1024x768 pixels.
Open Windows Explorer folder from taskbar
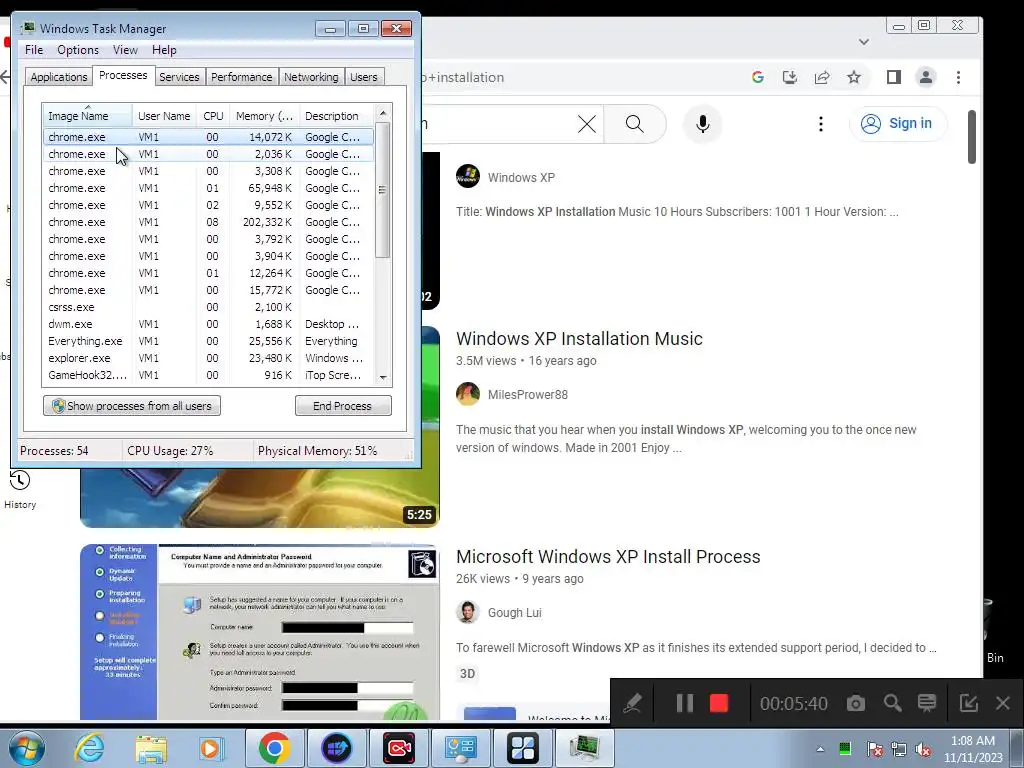pos(151,748)
